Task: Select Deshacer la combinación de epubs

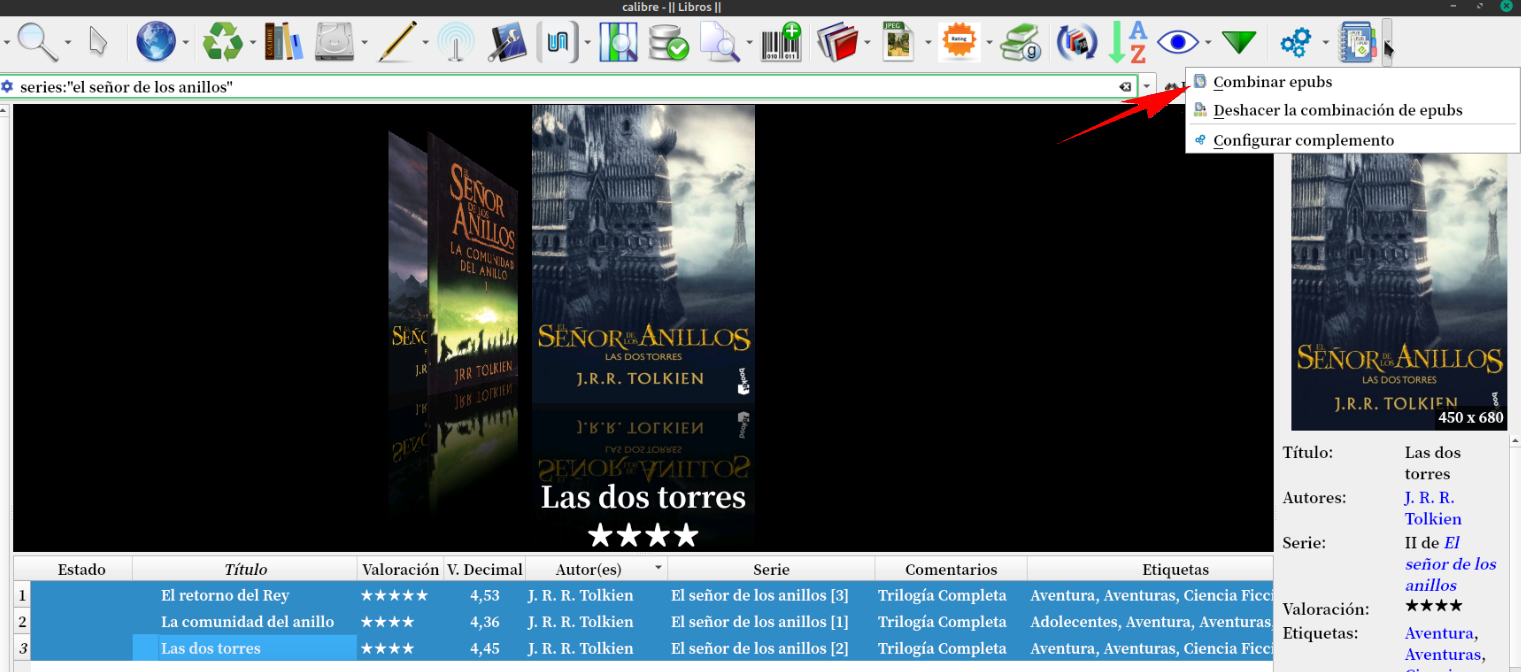Action: (x=1352, y=110)
